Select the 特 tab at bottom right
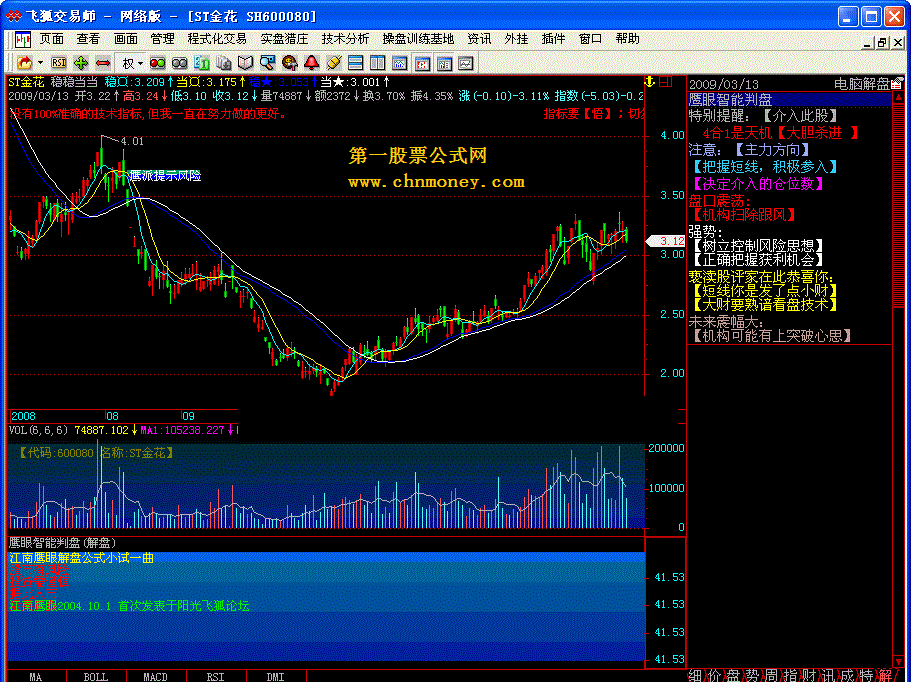911x682 pixels. tap(866, 676)
